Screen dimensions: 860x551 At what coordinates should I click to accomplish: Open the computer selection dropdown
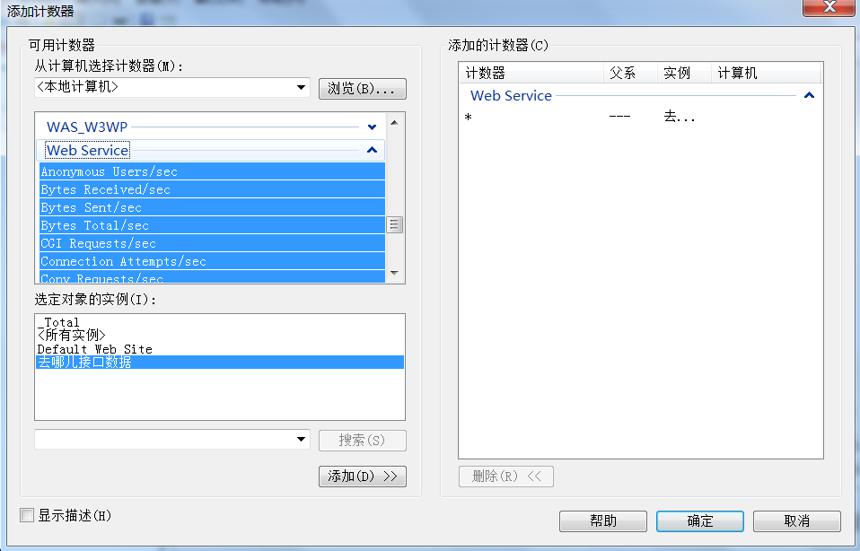tap(301, 87)
